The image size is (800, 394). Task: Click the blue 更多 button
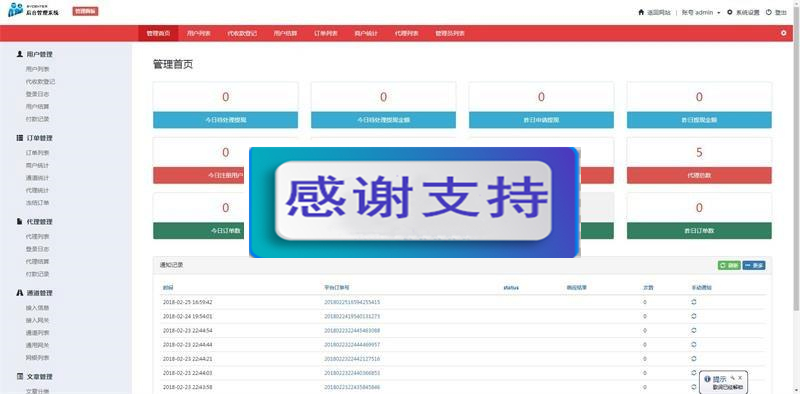(754, 265)
